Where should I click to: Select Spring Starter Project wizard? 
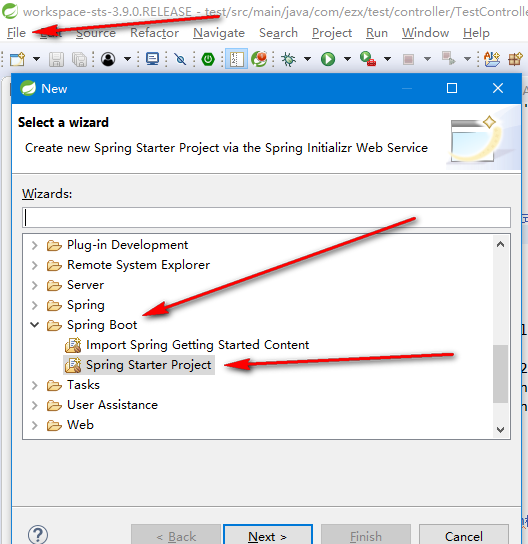coord(148,365)
